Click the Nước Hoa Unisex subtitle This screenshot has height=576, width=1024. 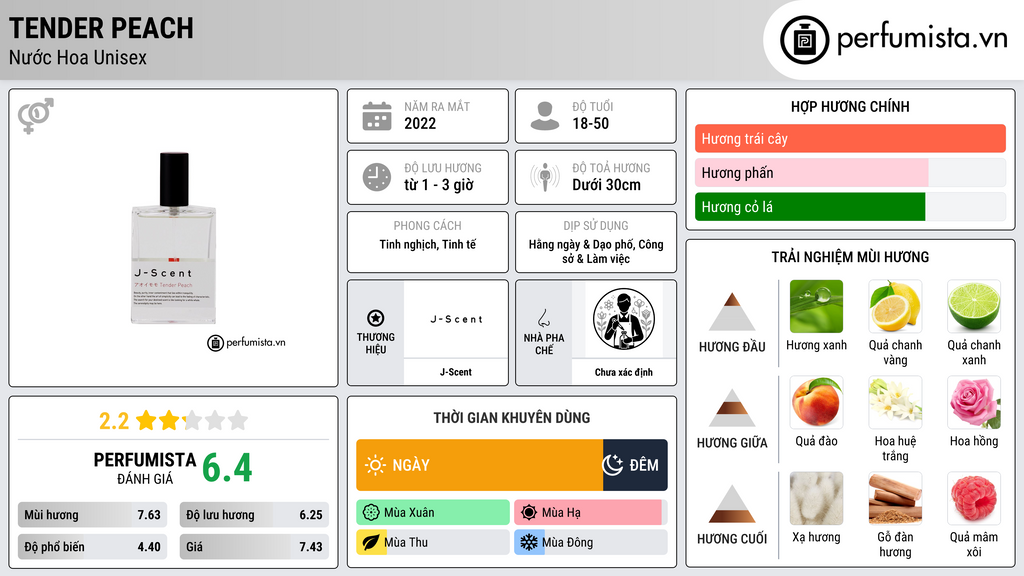click(x=78, y=57)
